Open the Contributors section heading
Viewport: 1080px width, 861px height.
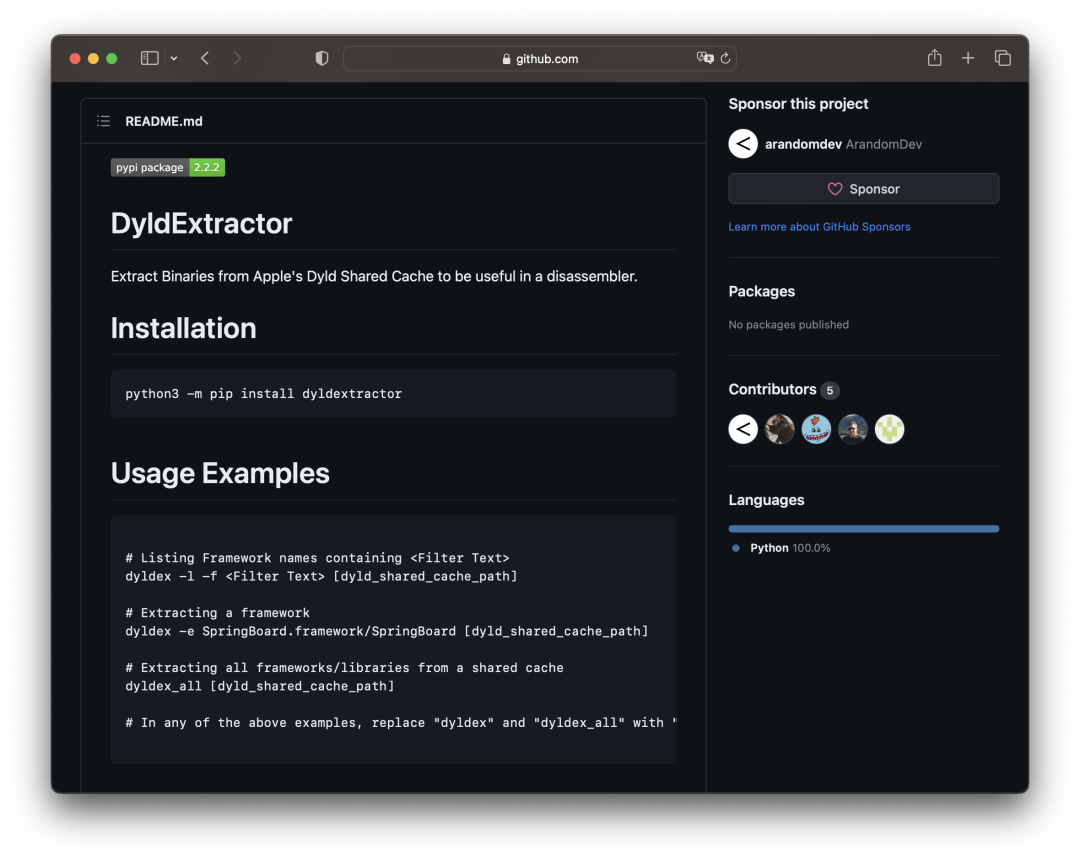tap(772, 389)
